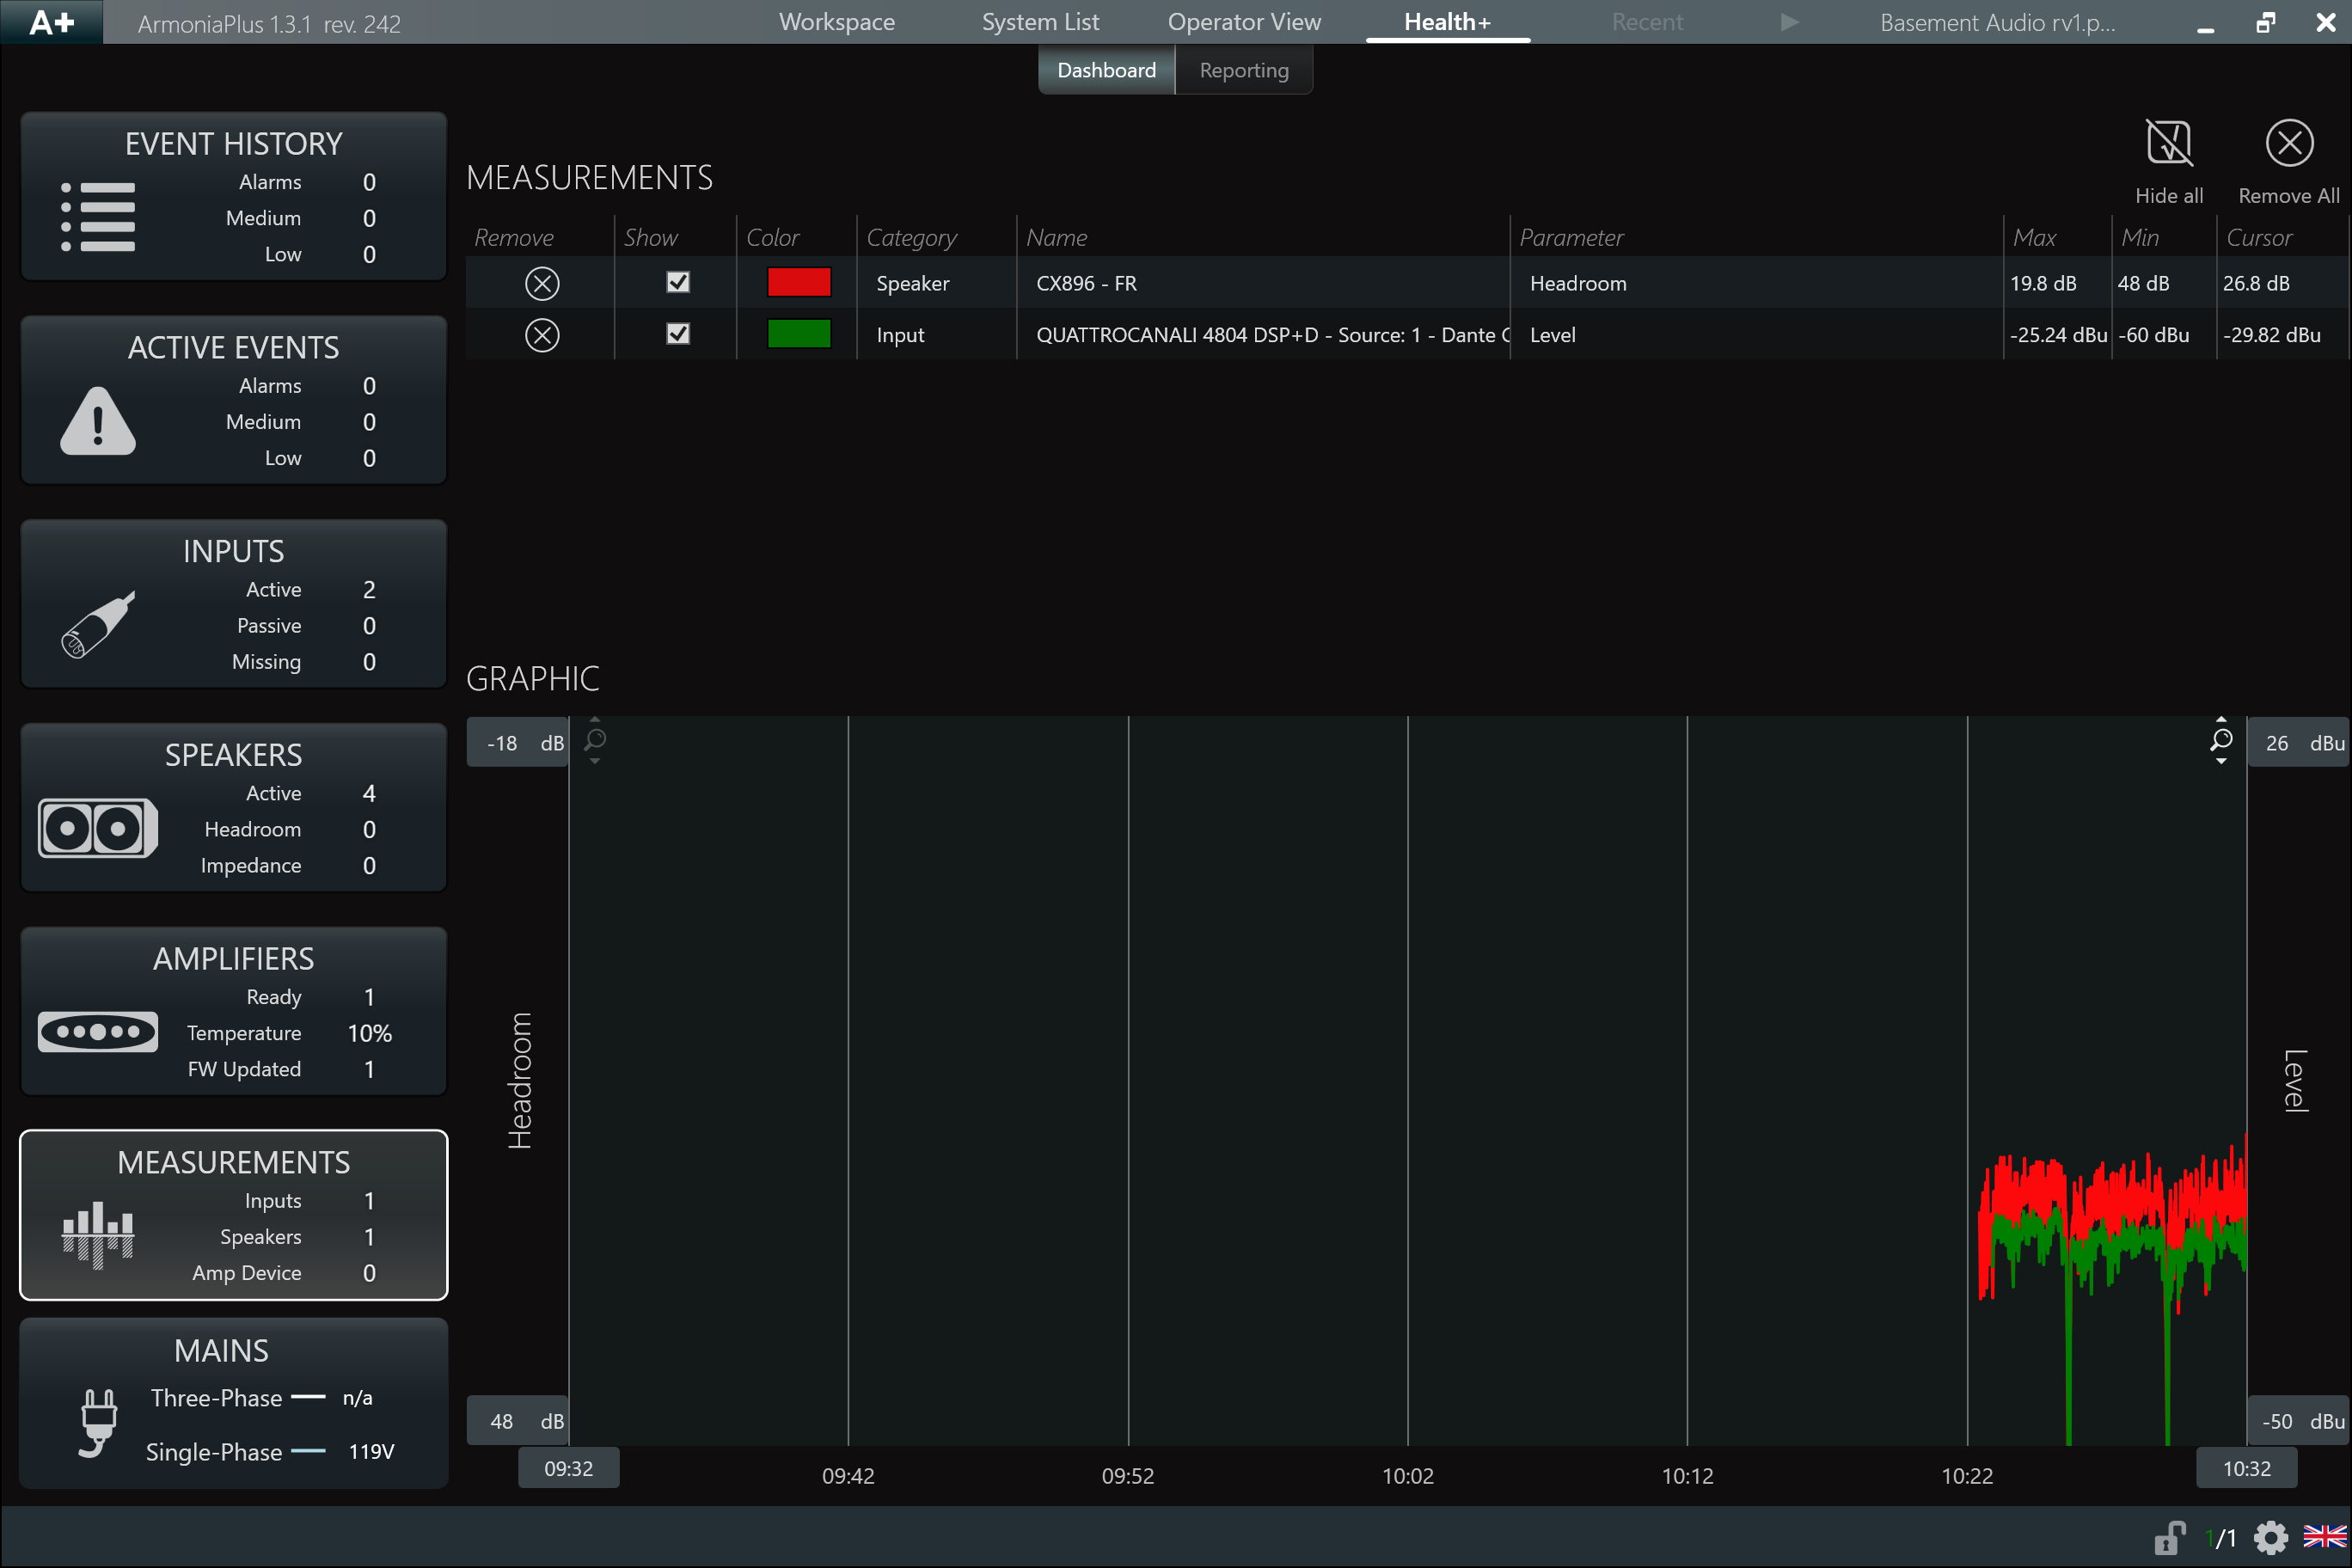Click the 09:32 start time marker
This screenshot has width=2352, height=1568.
click(568, 1468)
